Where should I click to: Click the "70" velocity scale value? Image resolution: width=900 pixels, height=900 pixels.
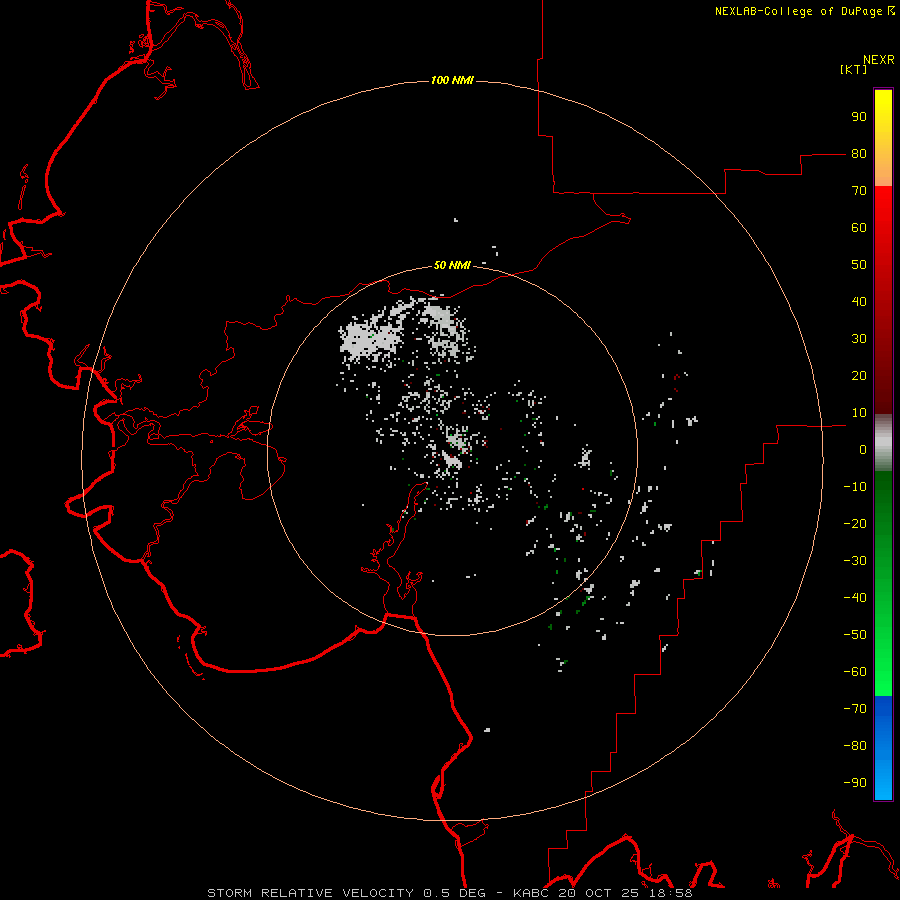point(859,191)
